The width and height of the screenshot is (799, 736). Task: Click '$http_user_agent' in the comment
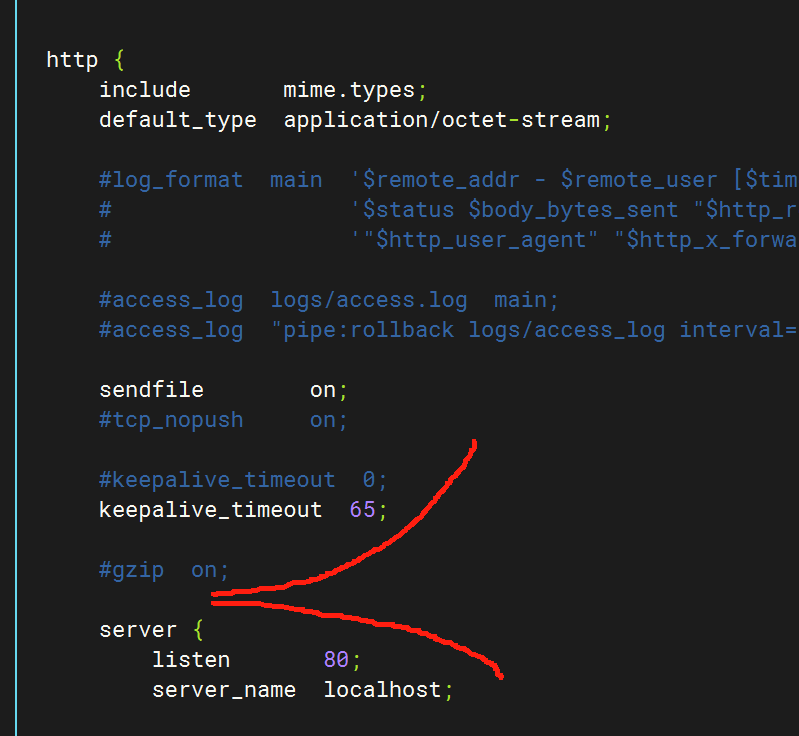pos(481,240)
